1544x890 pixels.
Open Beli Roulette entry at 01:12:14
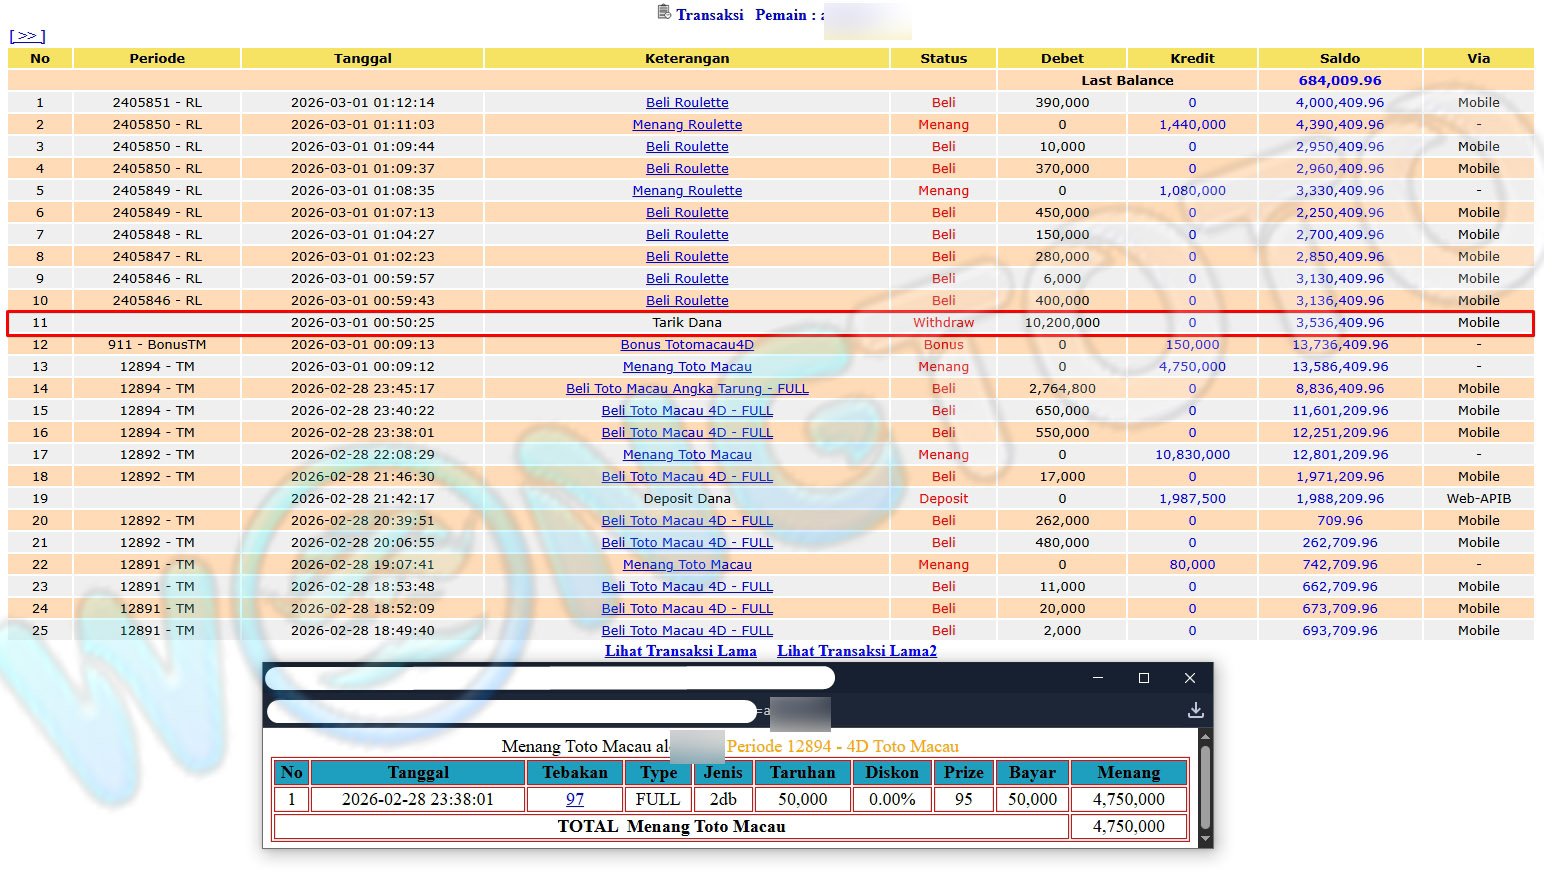687,103
